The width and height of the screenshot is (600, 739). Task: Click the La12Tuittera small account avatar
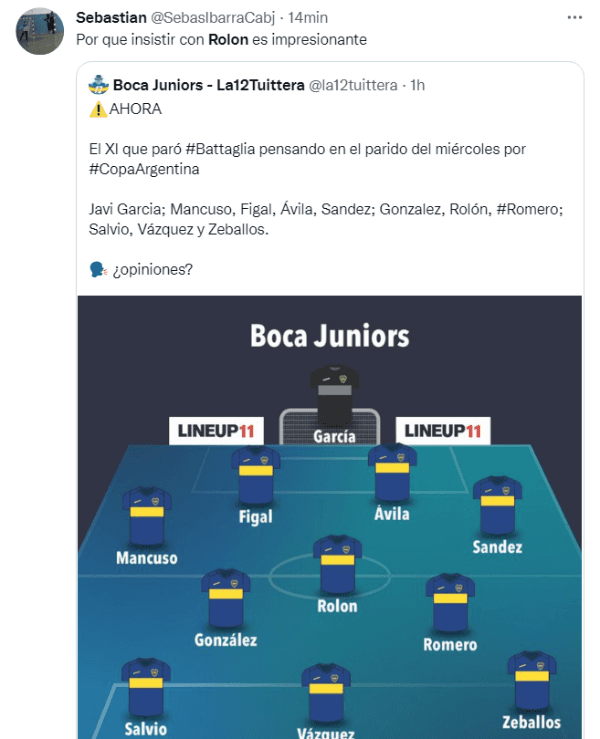98,85
